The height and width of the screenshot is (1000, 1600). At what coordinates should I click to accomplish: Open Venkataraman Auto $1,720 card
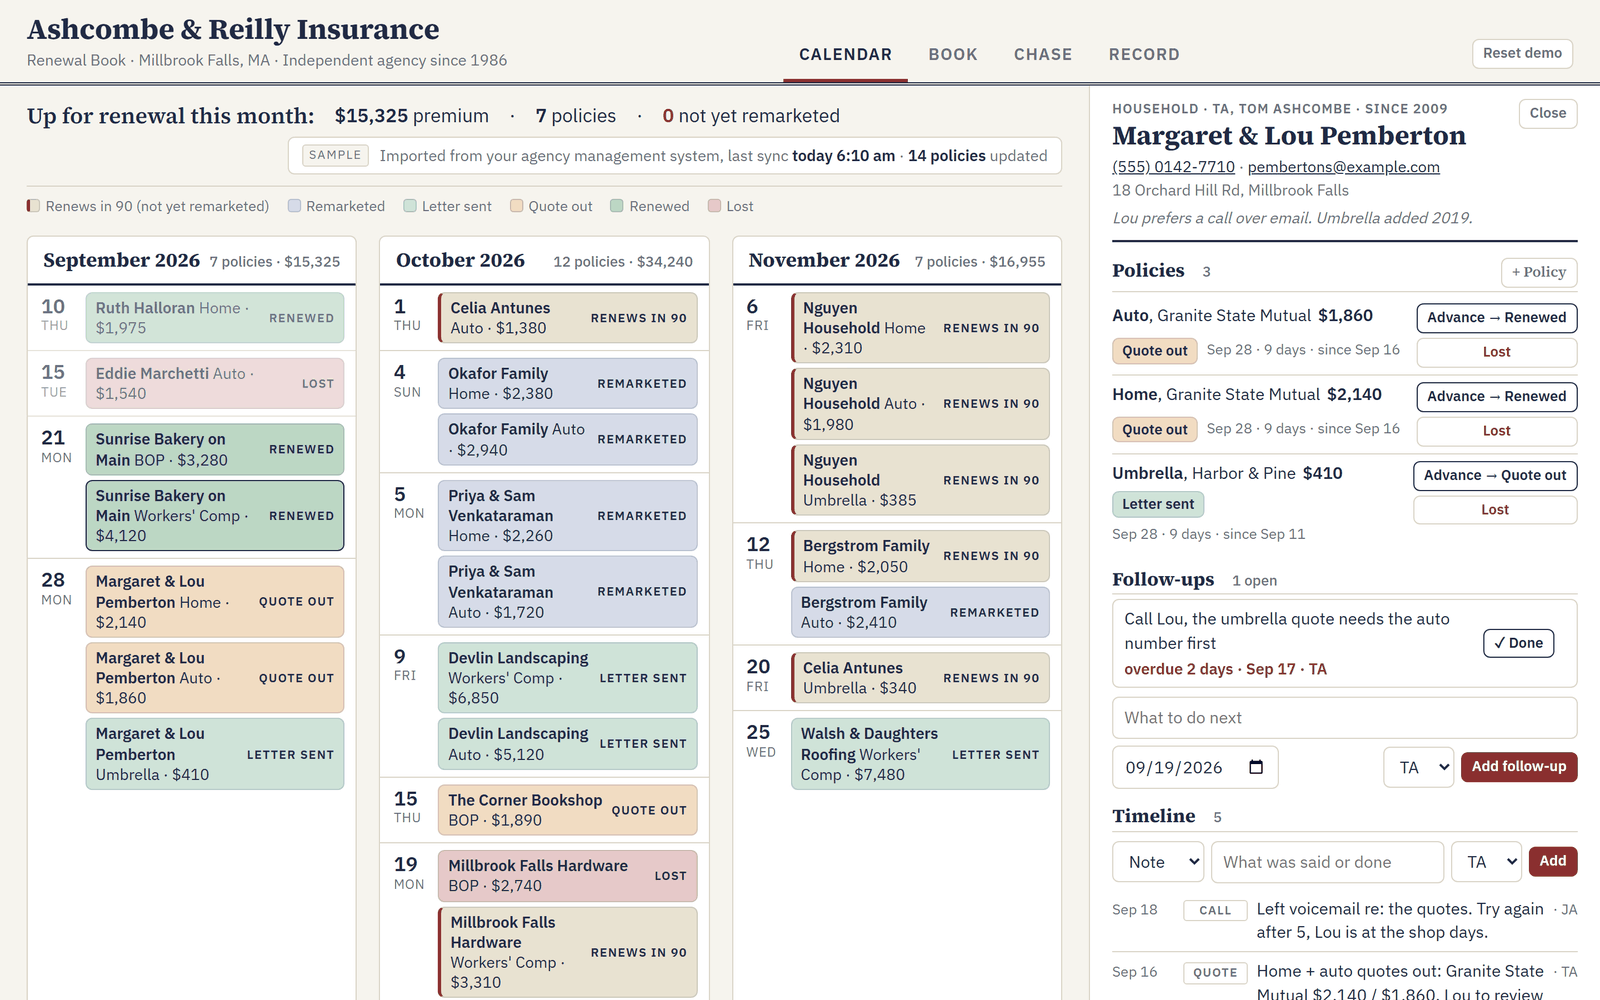coord(567,592)
